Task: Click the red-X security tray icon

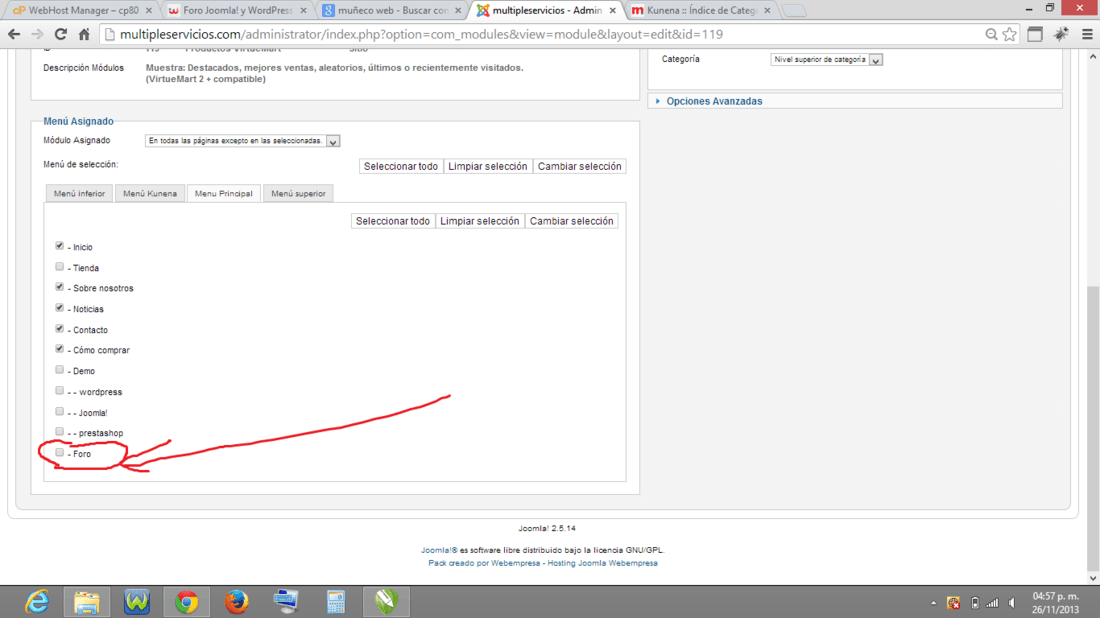Action: [953, 603]
